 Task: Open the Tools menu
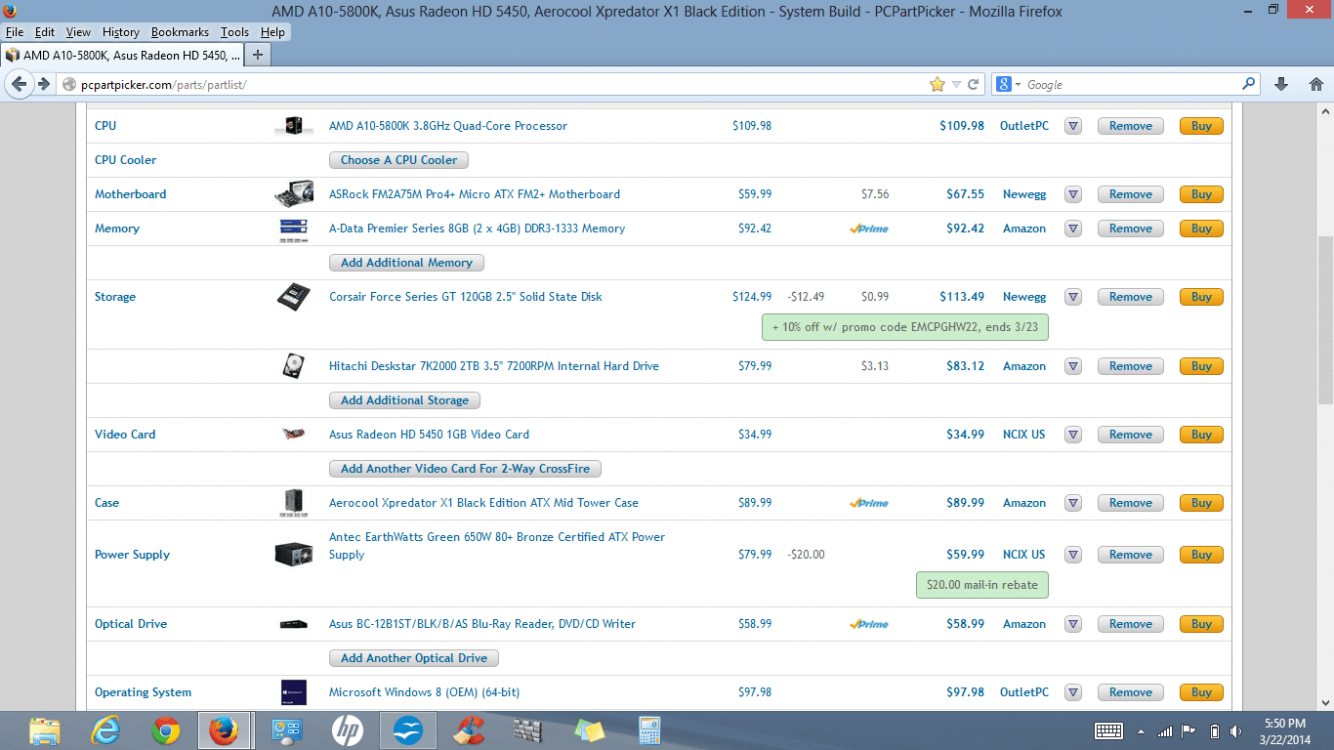pyautogui.click(x=235, y=32)
